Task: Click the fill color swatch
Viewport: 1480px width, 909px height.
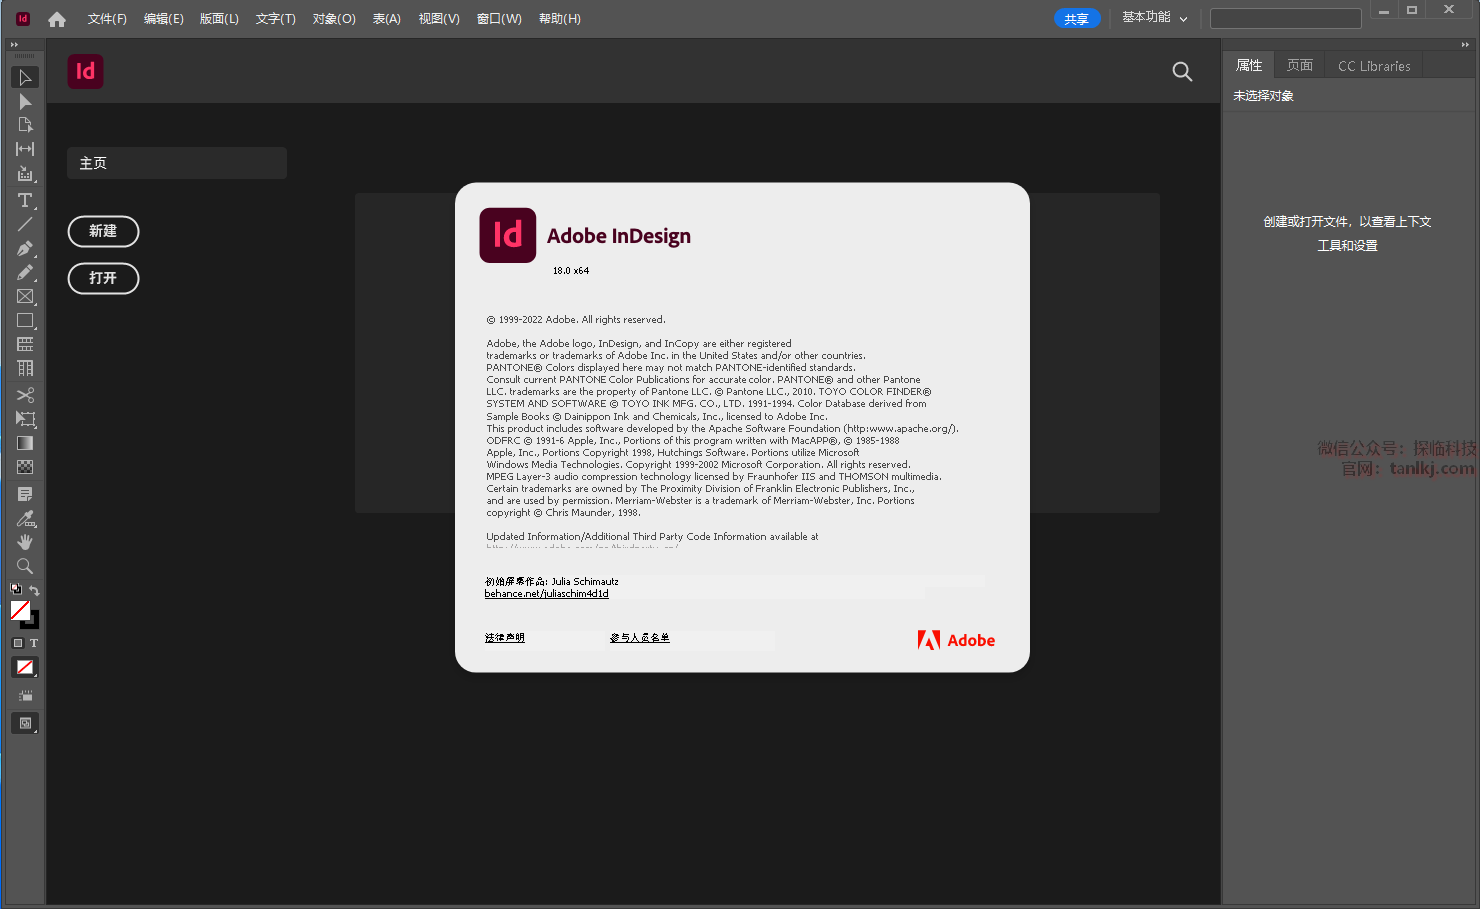Action: click(19, 610)
